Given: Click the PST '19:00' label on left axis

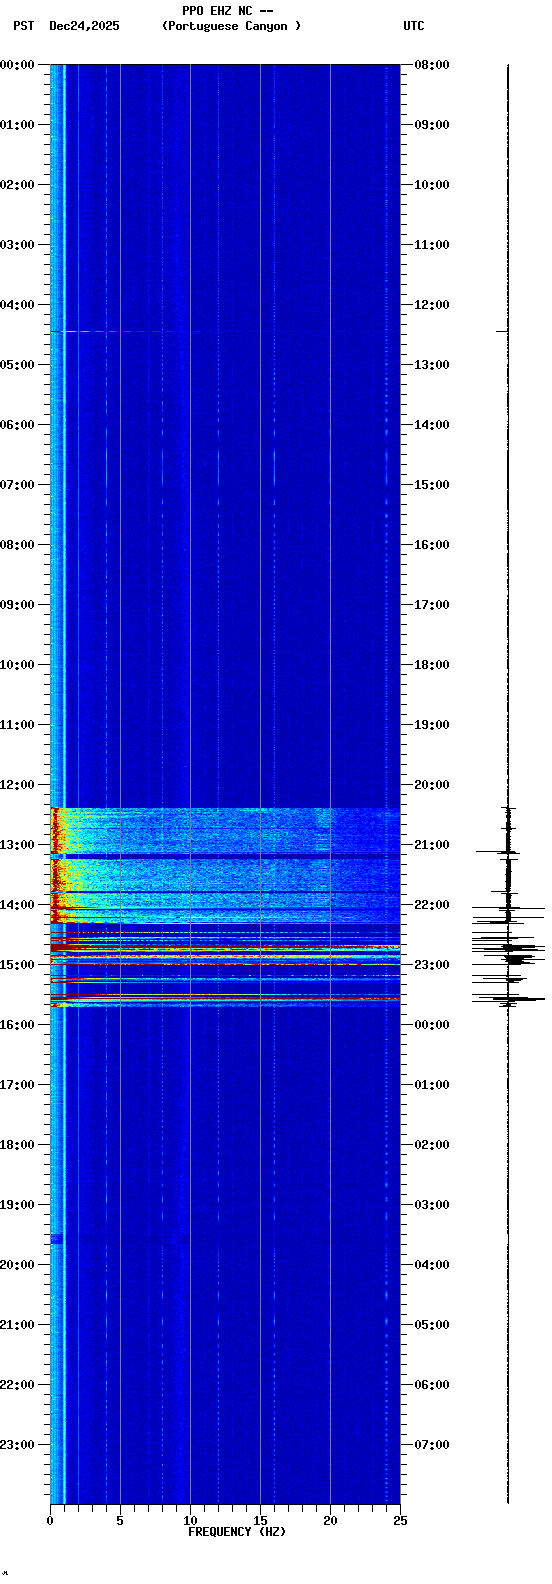Looking at the screenshot, I should (17, 1205).
